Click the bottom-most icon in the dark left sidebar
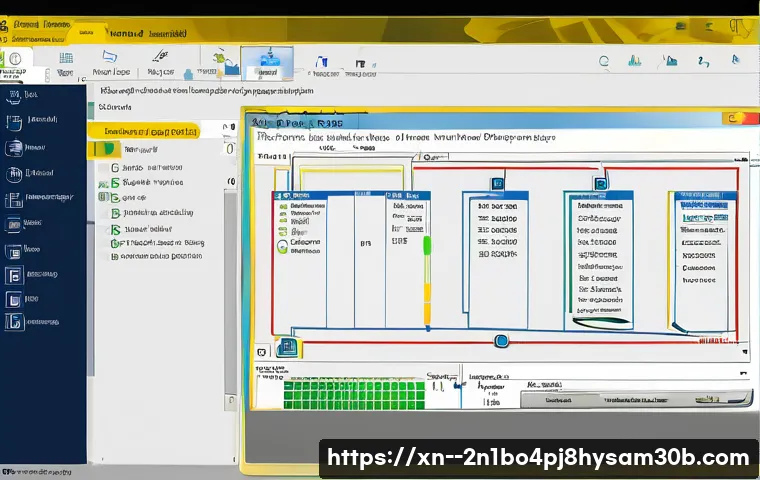This screenshot has height=480, width=760. click(14, 322)
